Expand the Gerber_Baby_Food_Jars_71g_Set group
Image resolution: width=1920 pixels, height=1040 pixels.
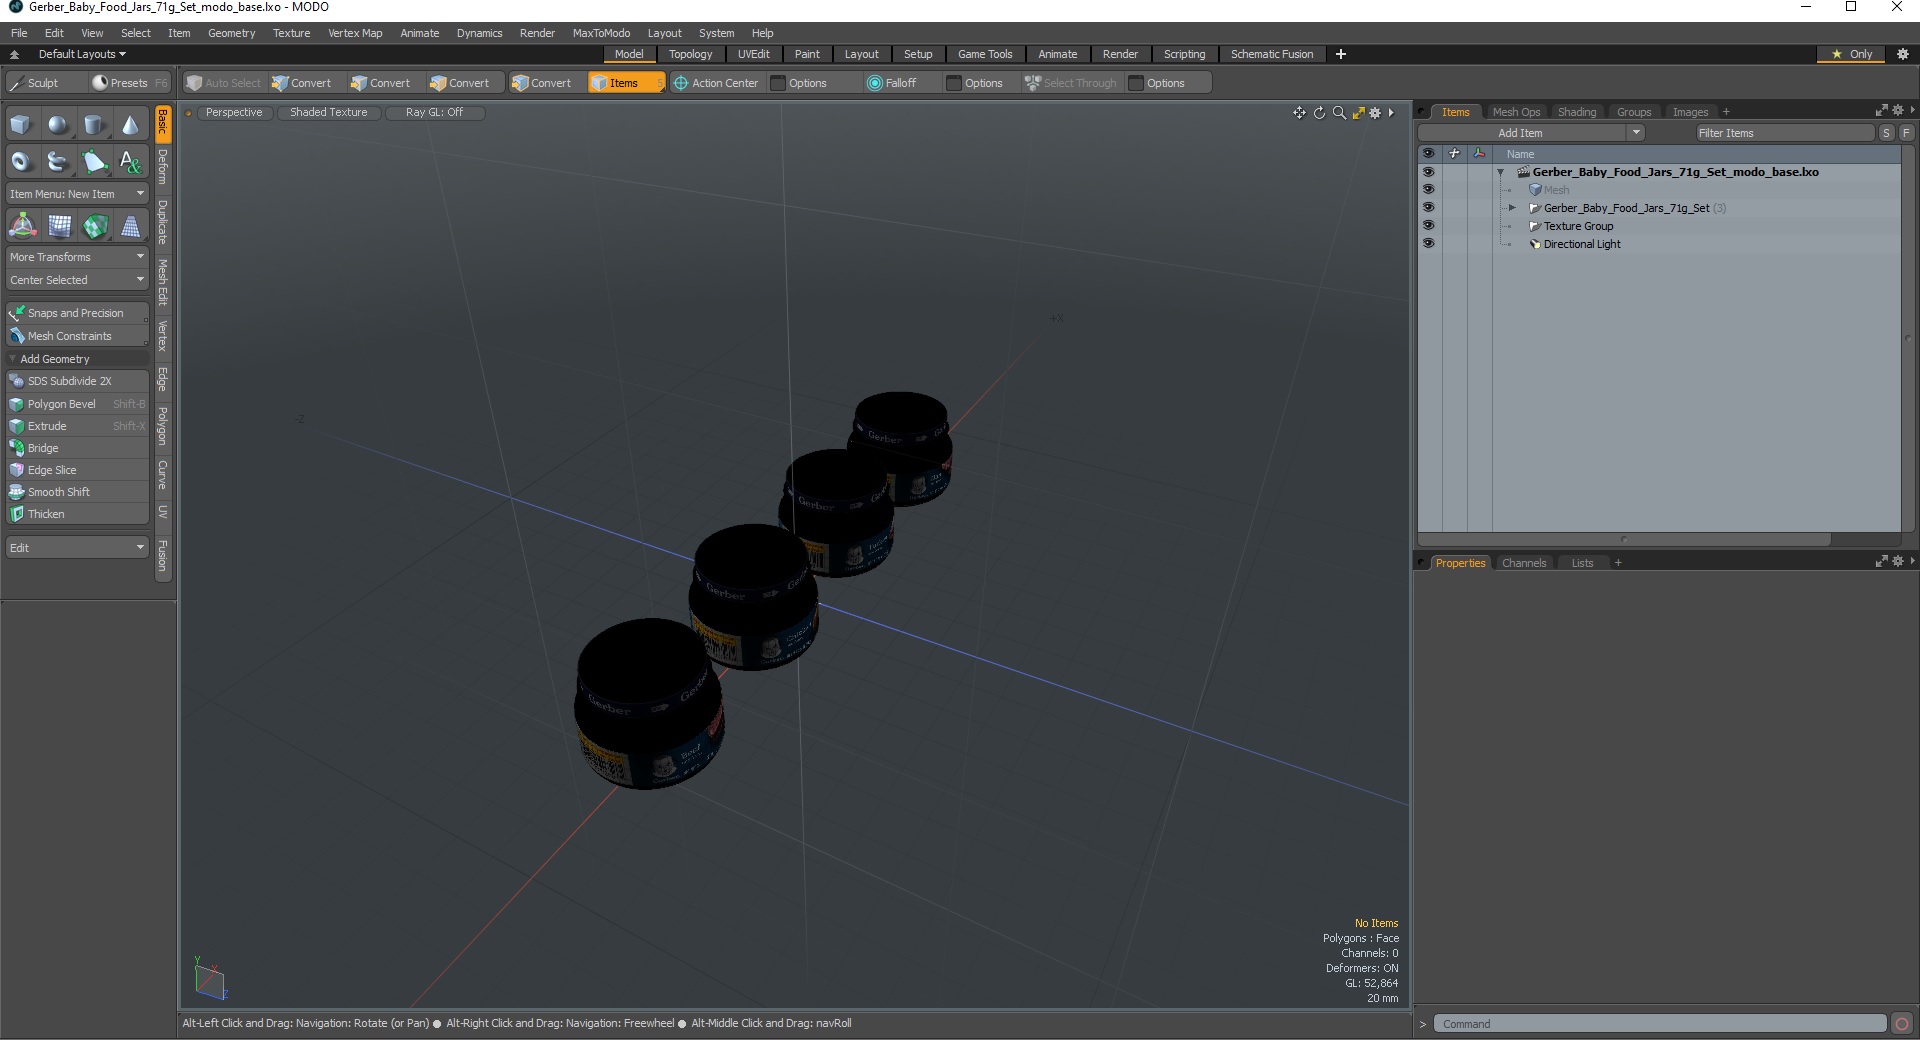click(1512, 208)
